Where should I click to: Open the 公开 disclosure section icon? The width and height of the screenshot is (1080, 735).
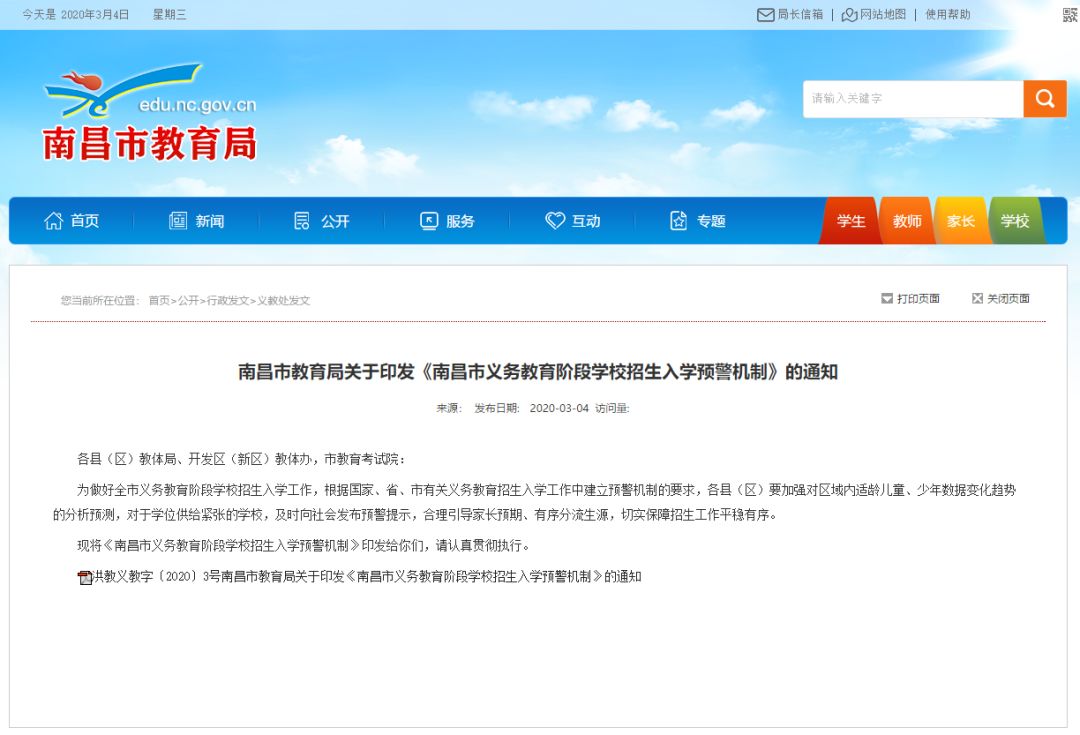(x=300, y=221)
